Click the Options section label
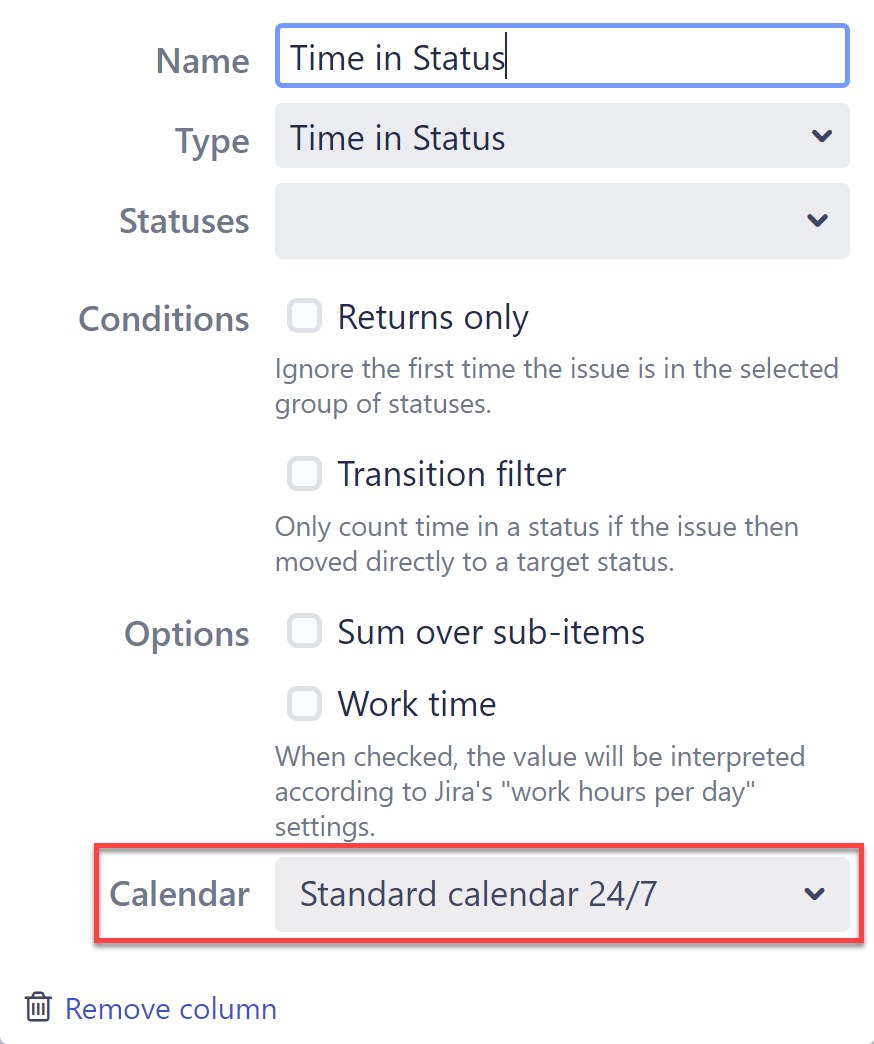This screenshot has width=874, height=1044. 186,633
